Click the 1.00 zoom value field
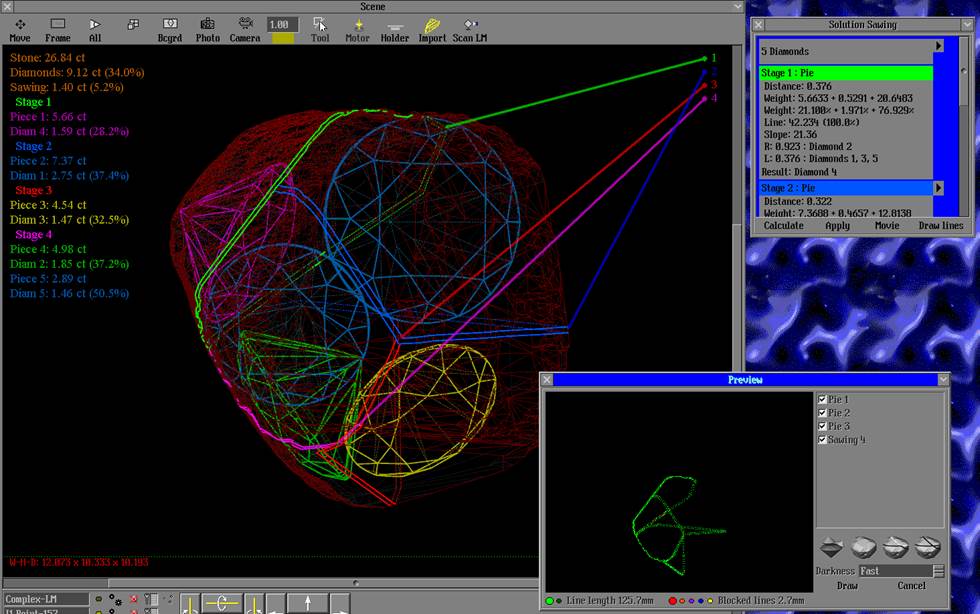This screenshot has width=980, height=614. click(x=282, y=25)
